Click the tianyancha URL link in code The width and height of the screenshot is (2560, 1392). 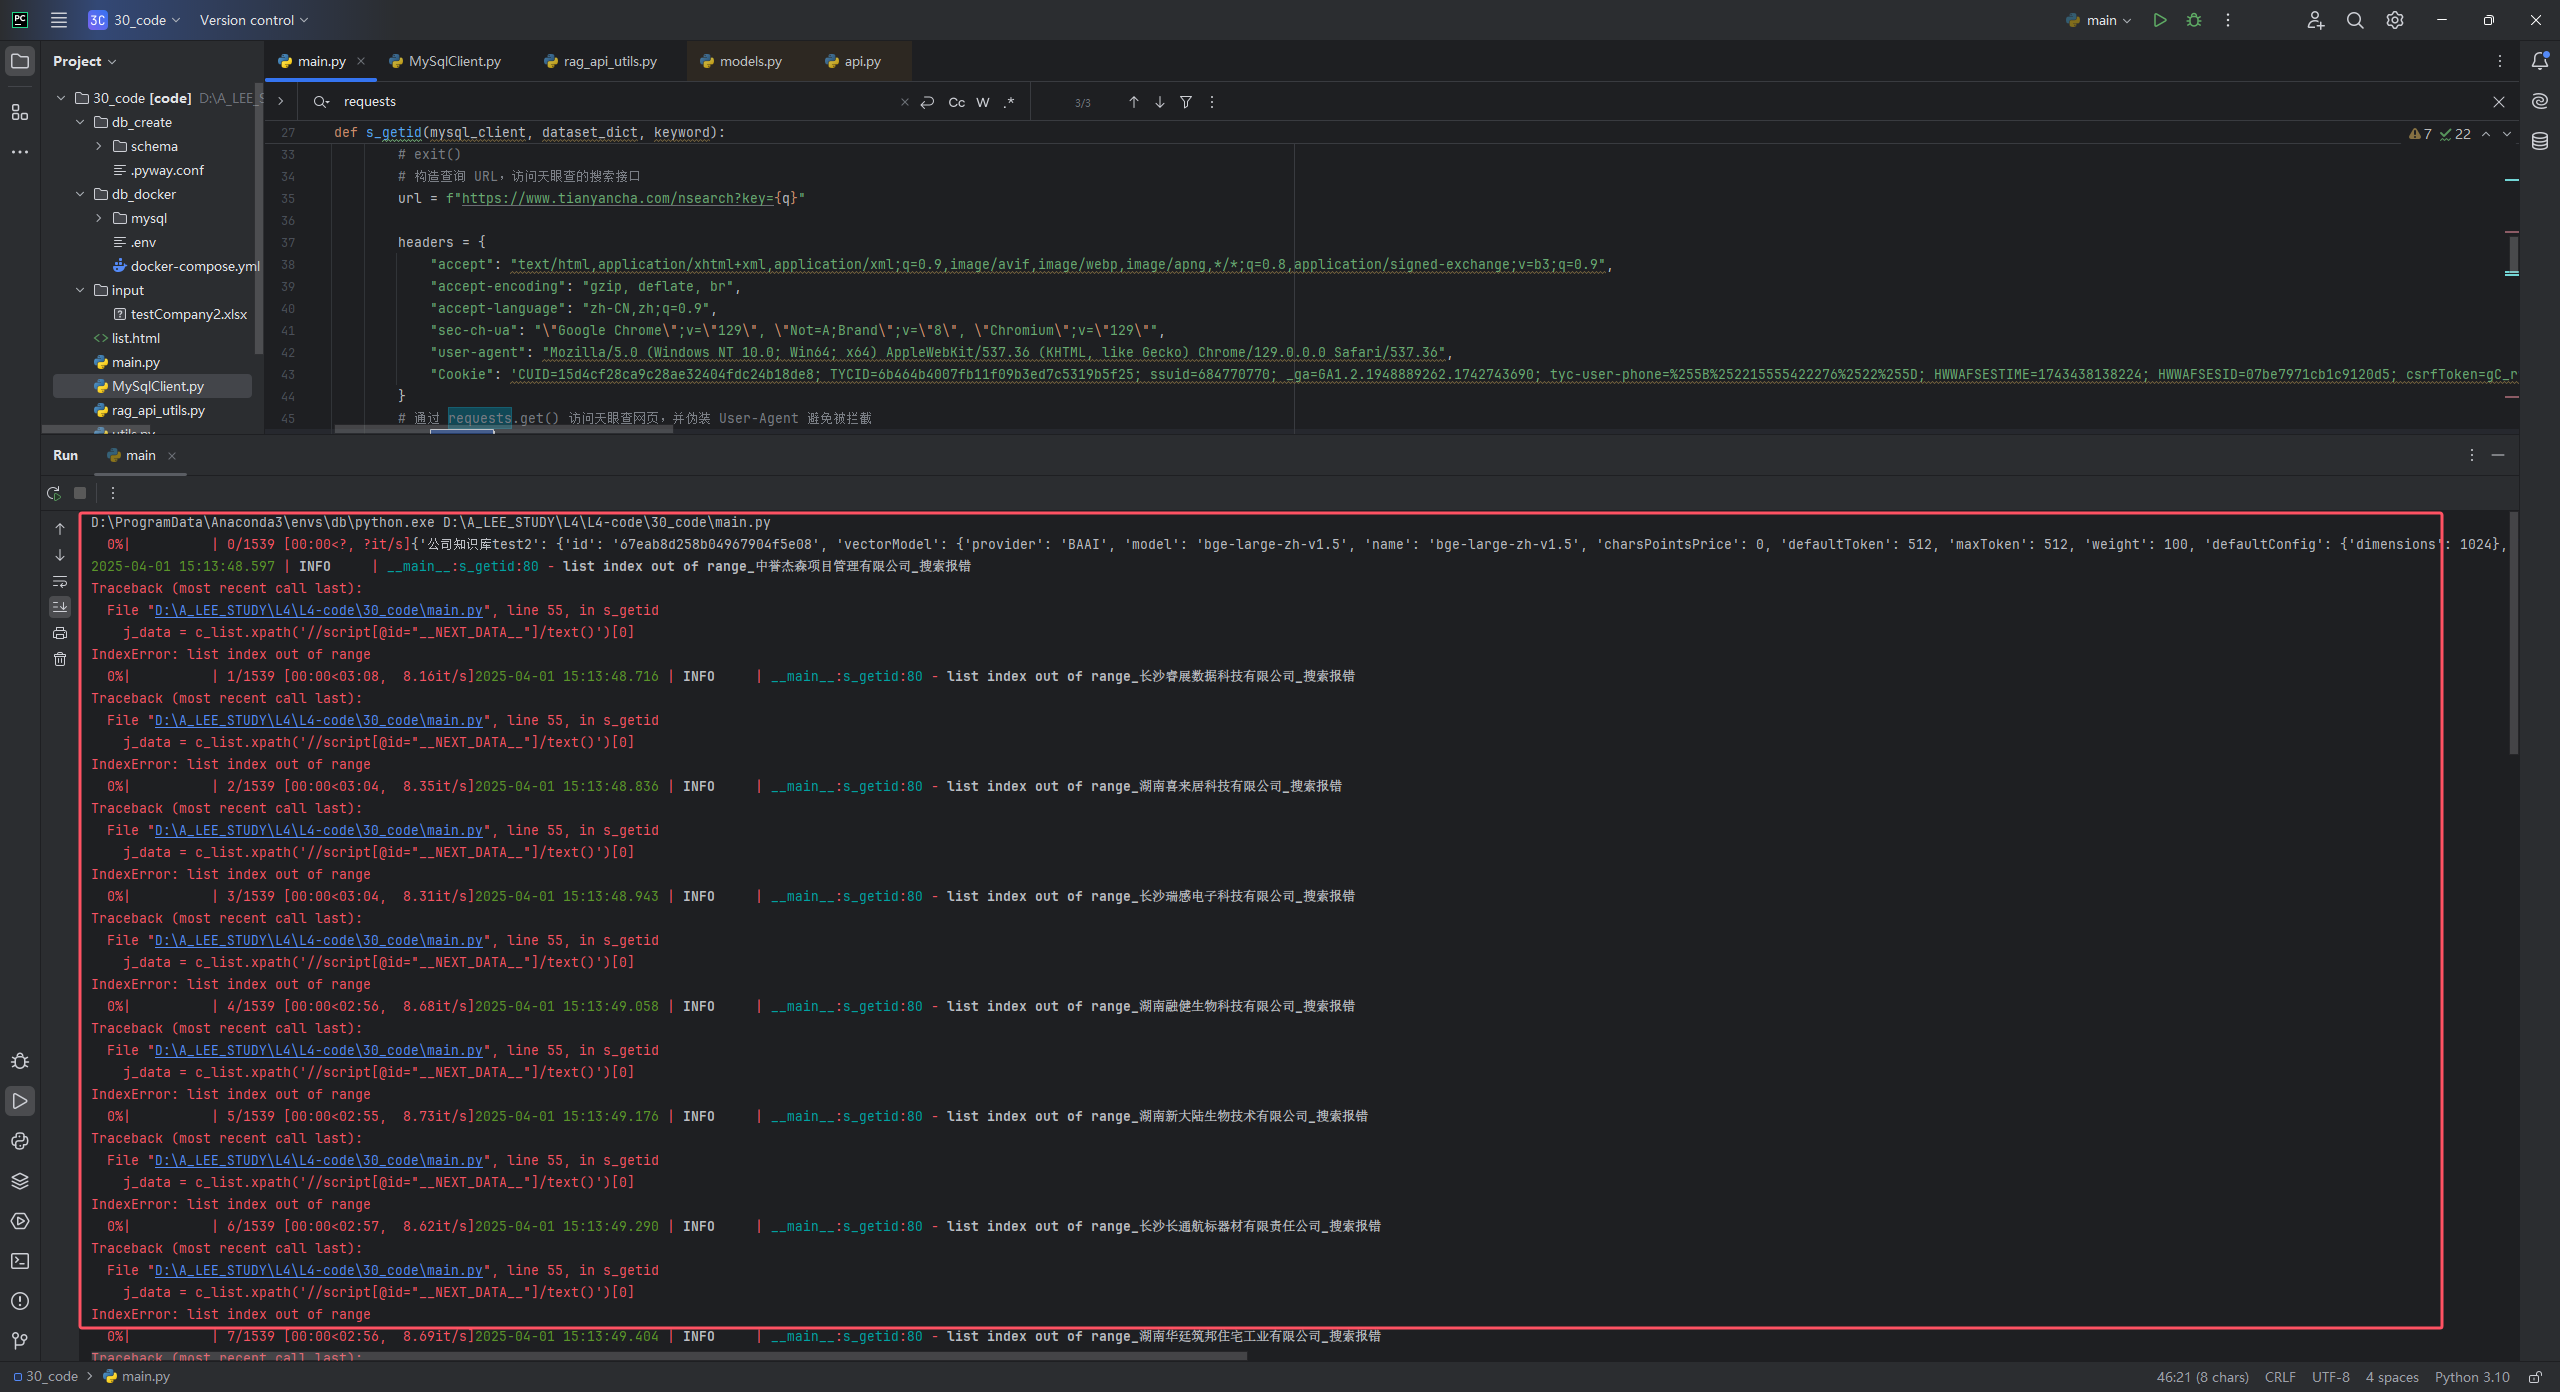(x=600, y=198)
